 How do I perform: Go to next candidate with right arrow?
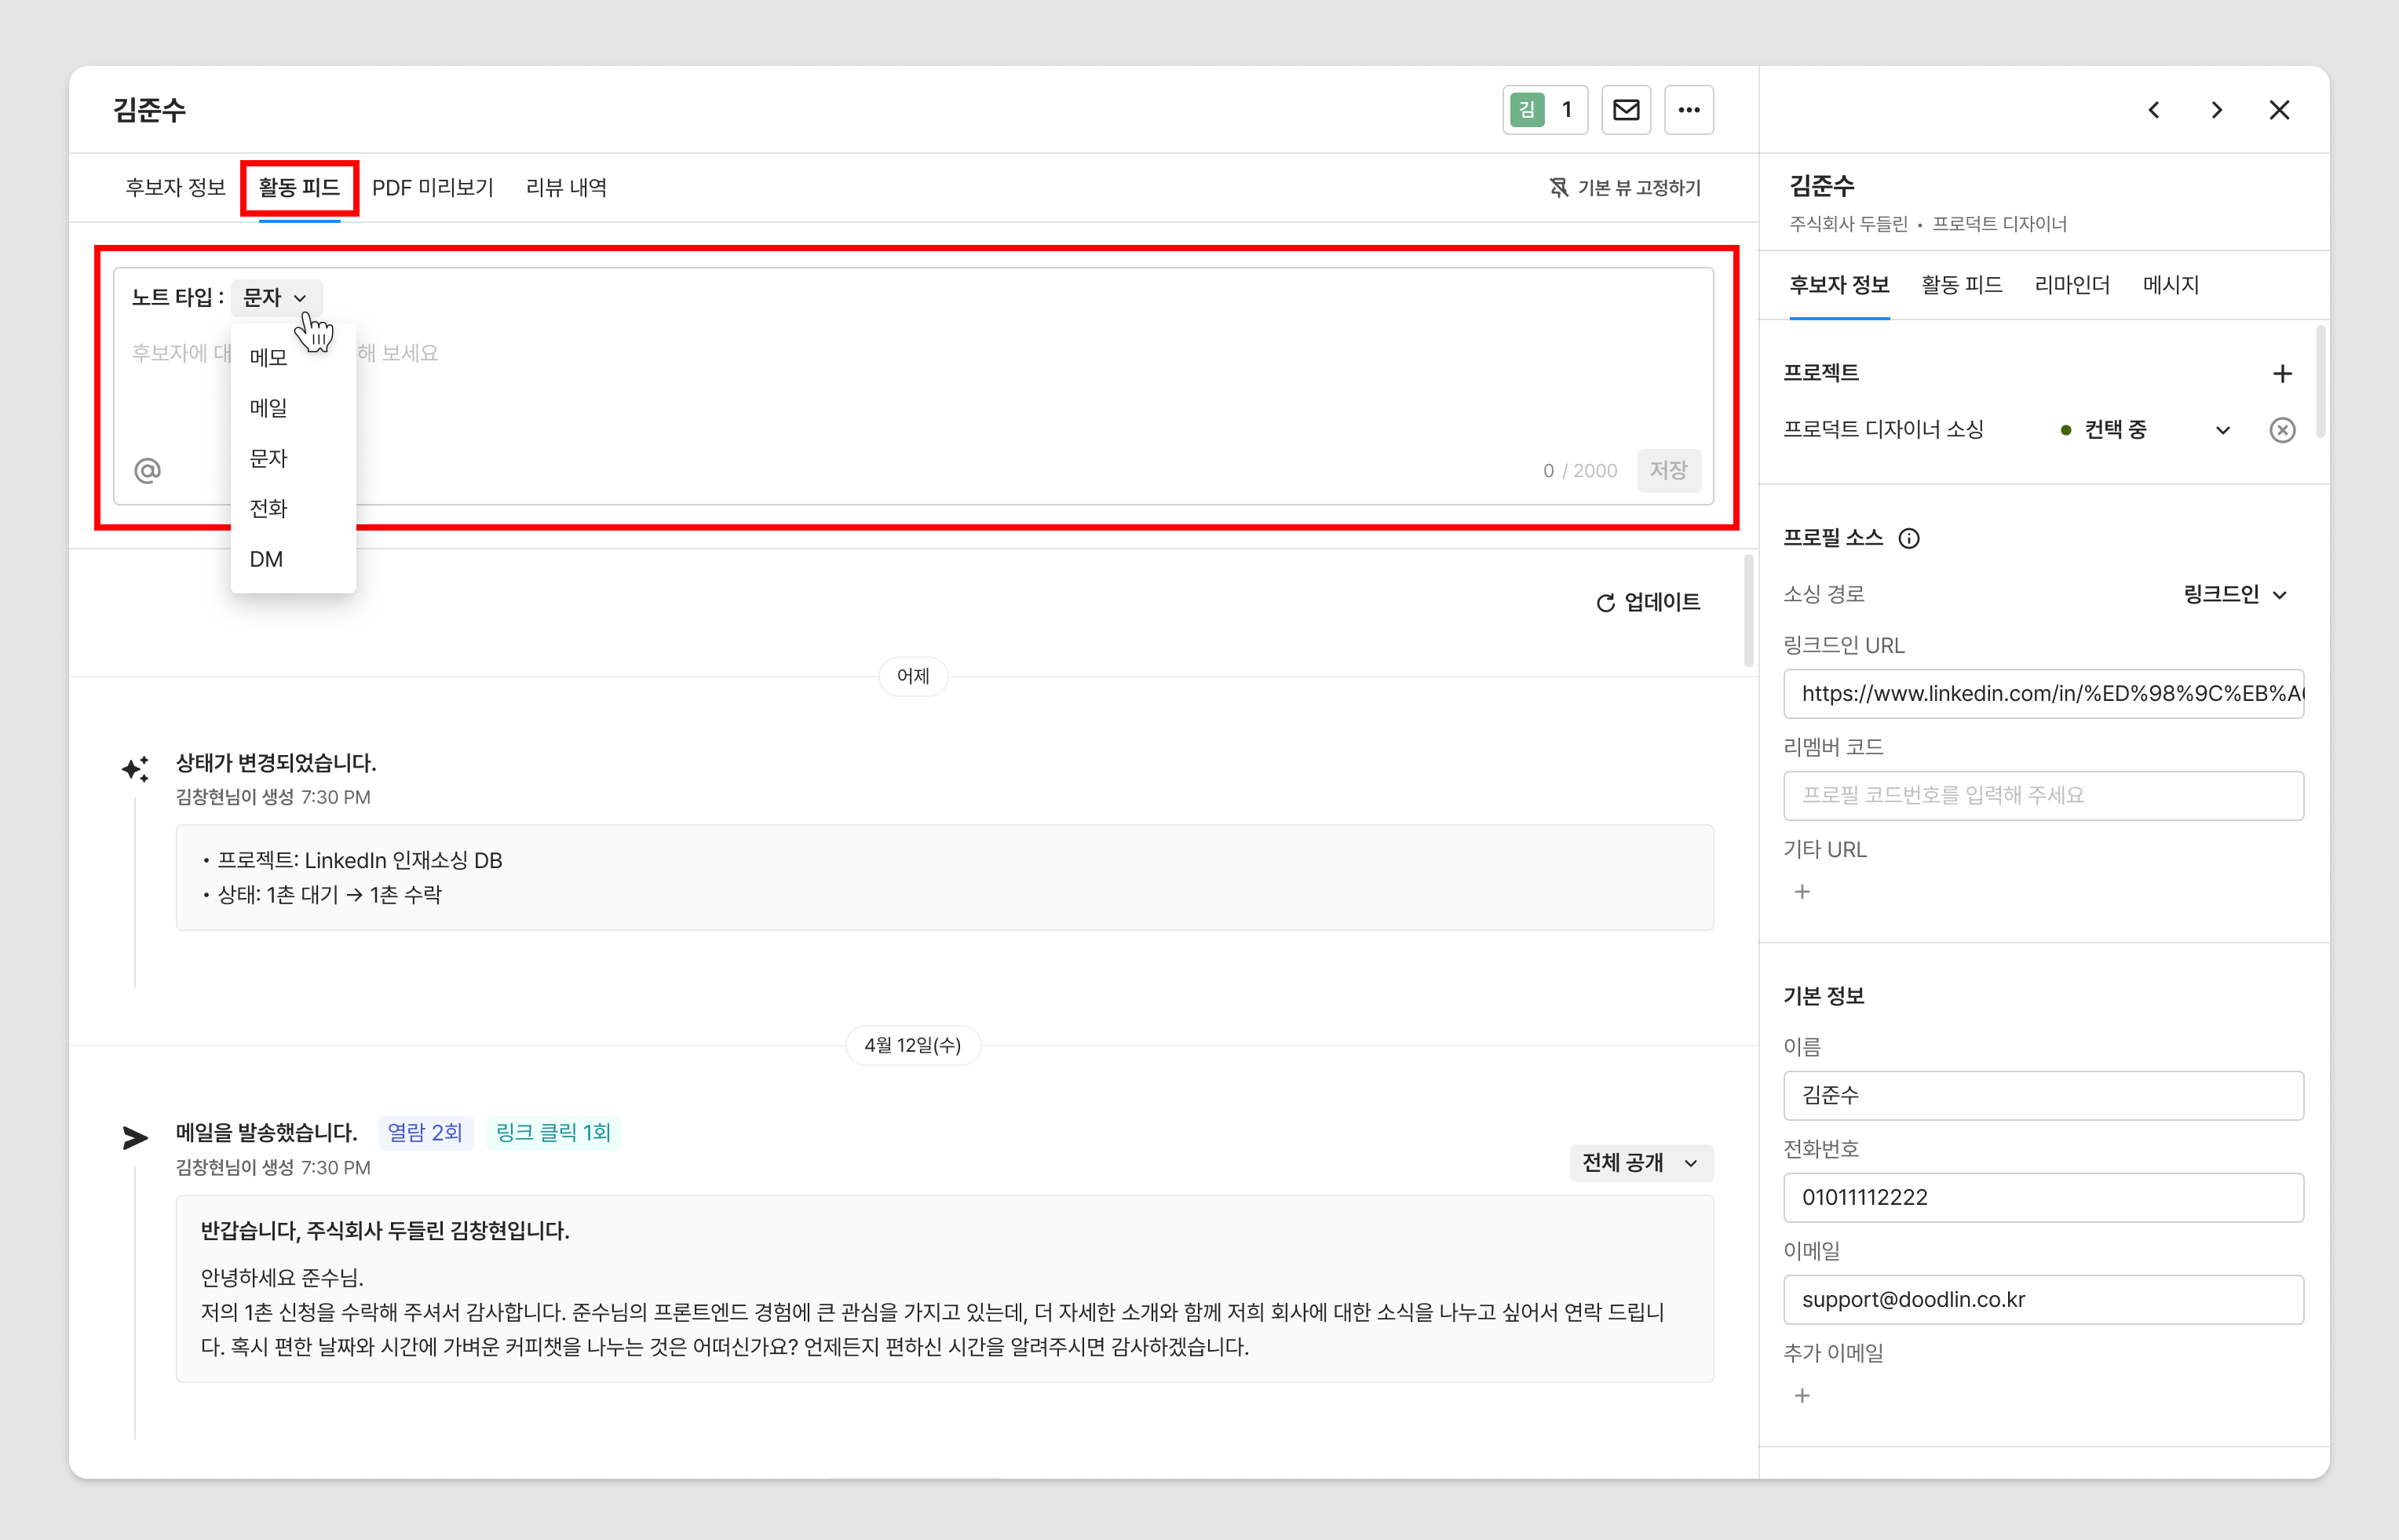[2217, 110]
